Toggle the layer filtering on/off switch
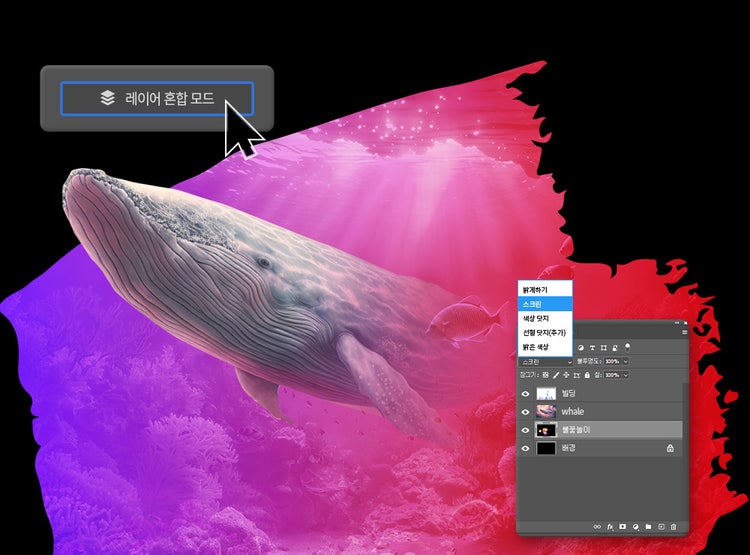This screenshot has height=555, width=750. point(628,347)
